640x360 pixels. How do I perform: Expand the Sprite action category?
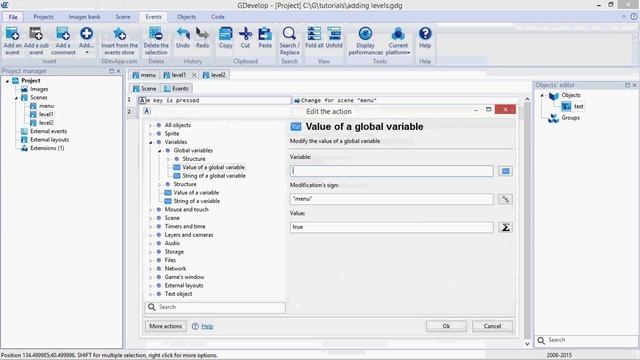pyautogui.click(x=150, y=134)
